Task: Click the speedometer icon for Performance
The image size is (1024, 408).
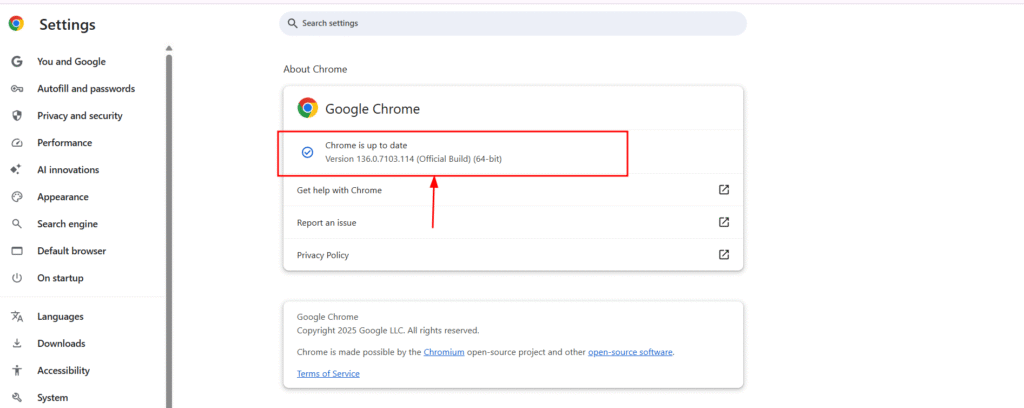Action: [17, 143]
